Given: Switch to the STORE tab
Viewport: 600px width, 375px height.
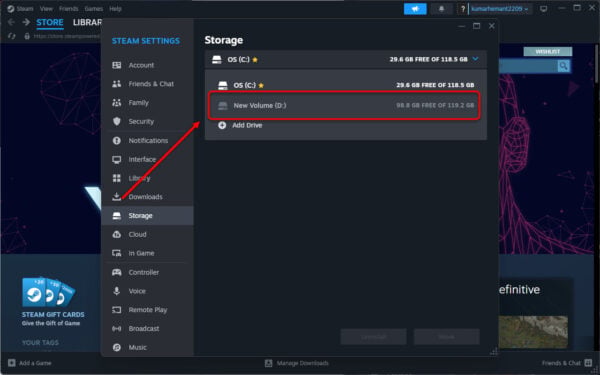Looking at the screenshot, I should coord(50,22).
